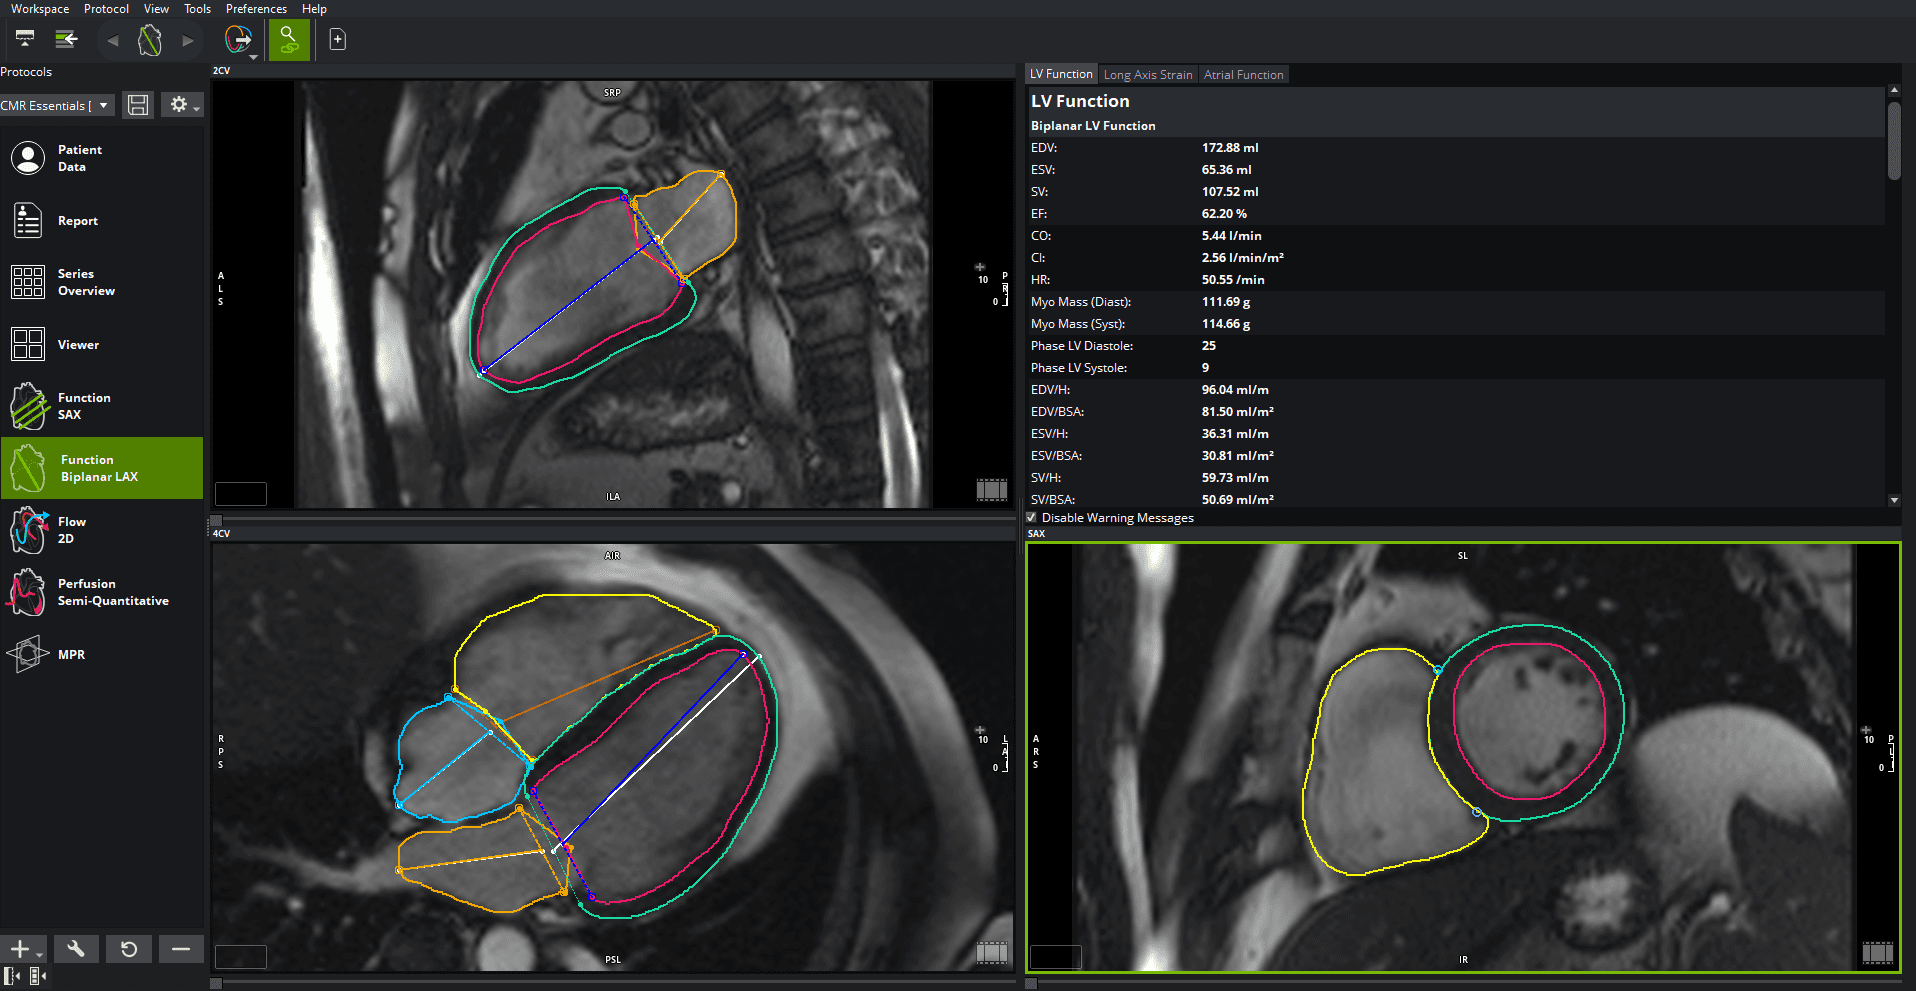This screenshot has width=1916, height=991.
Task: Save the current protocol with the disk icon
Action: coord(138,104)
